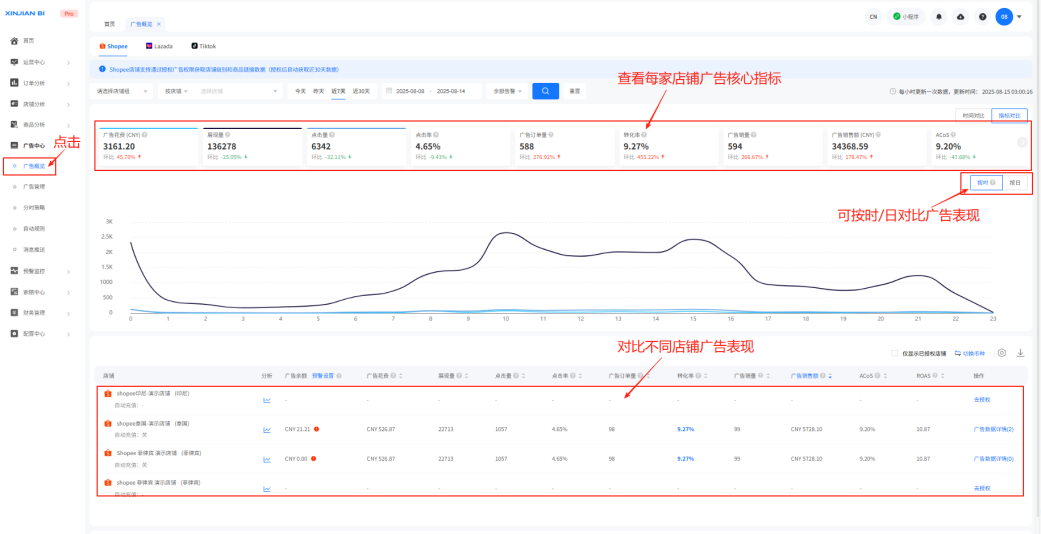Click the blue search magnifier button

point(545,91)
